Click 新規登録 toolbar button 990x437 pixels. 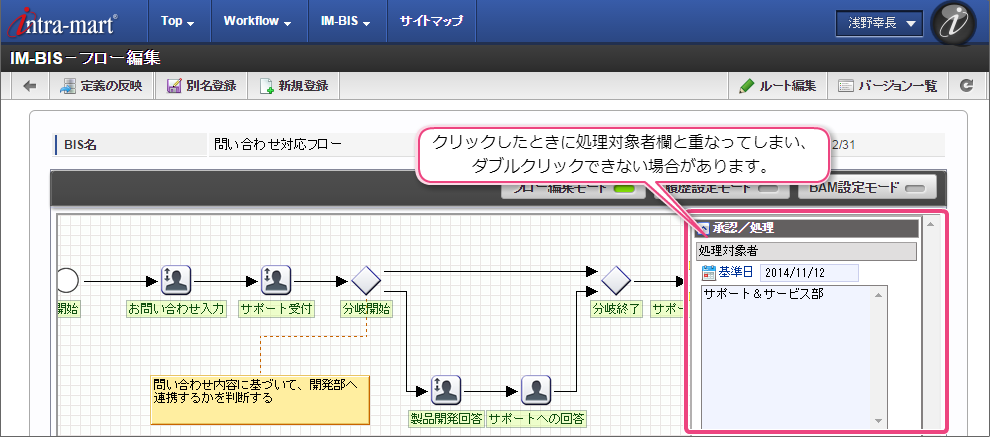point(294,86)
